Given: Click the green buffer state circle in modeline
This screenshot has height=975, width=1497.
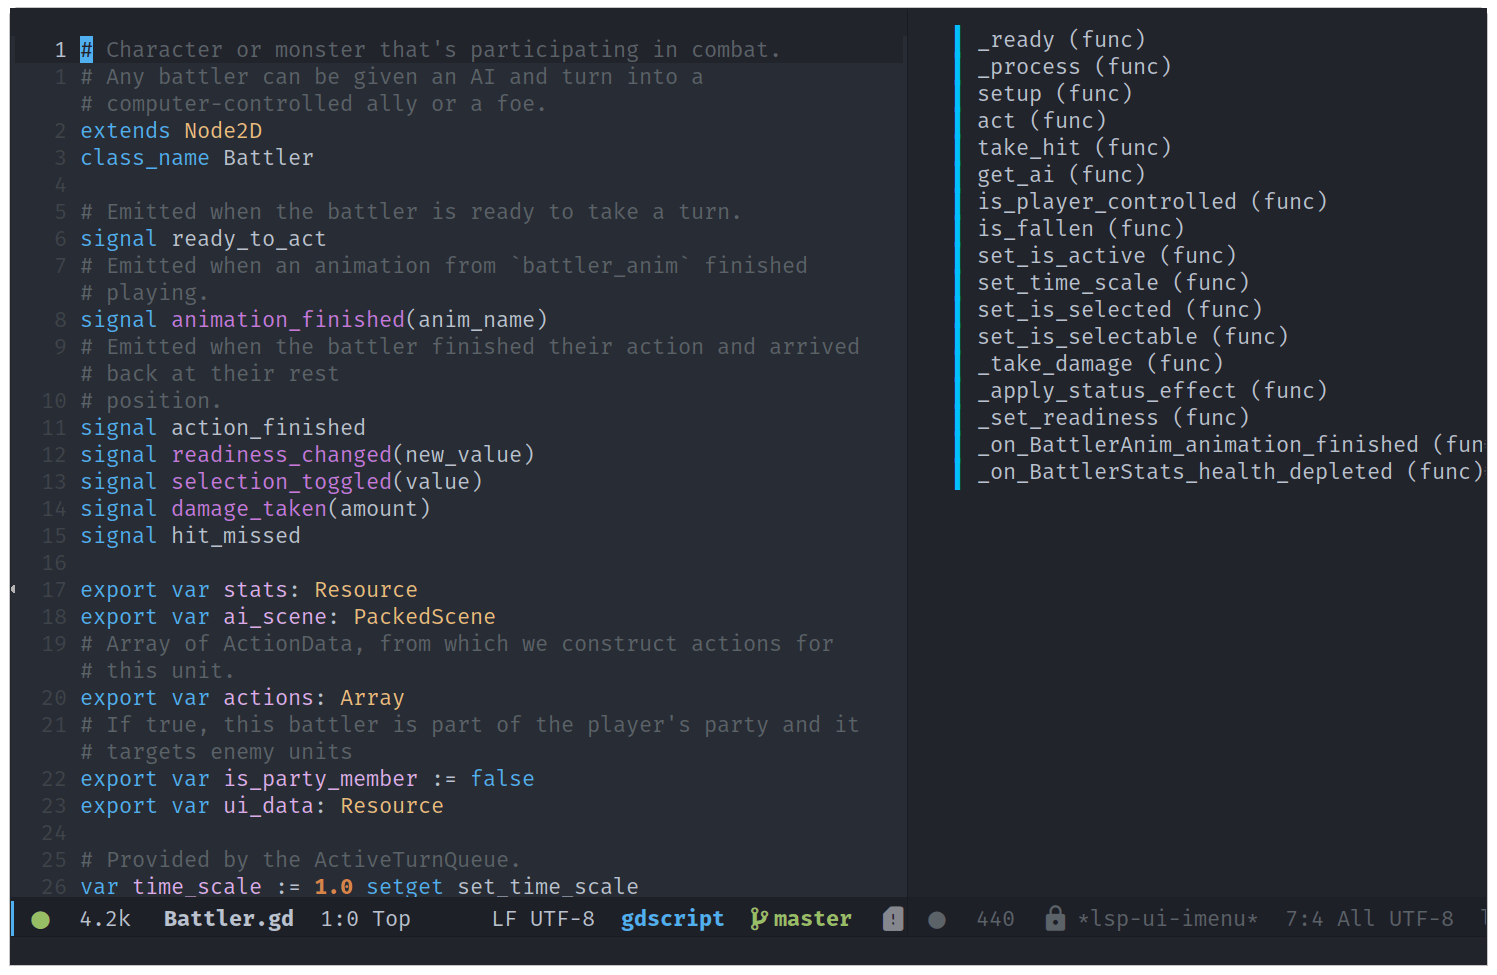Looking at the screenshot, I should [40, 920].
